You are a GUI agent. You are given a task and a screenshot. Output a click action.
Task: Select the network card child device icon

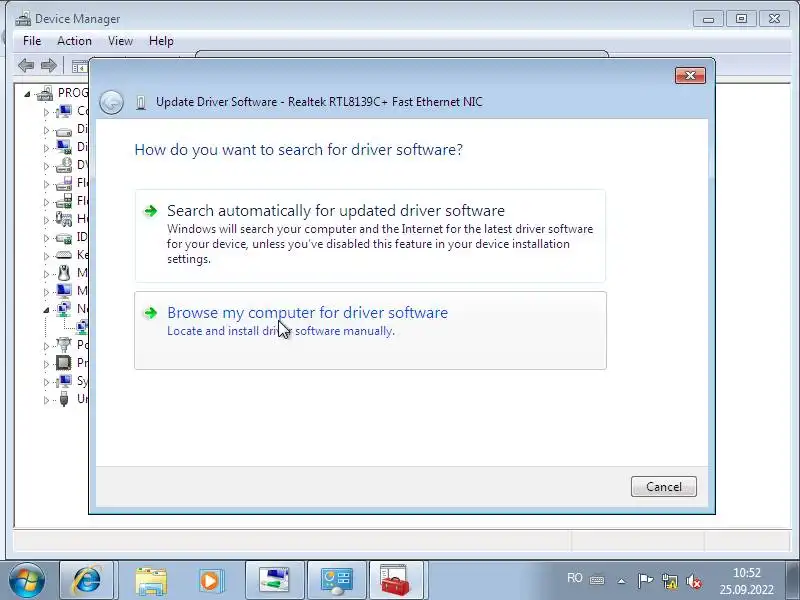click(x=82, y=327)
